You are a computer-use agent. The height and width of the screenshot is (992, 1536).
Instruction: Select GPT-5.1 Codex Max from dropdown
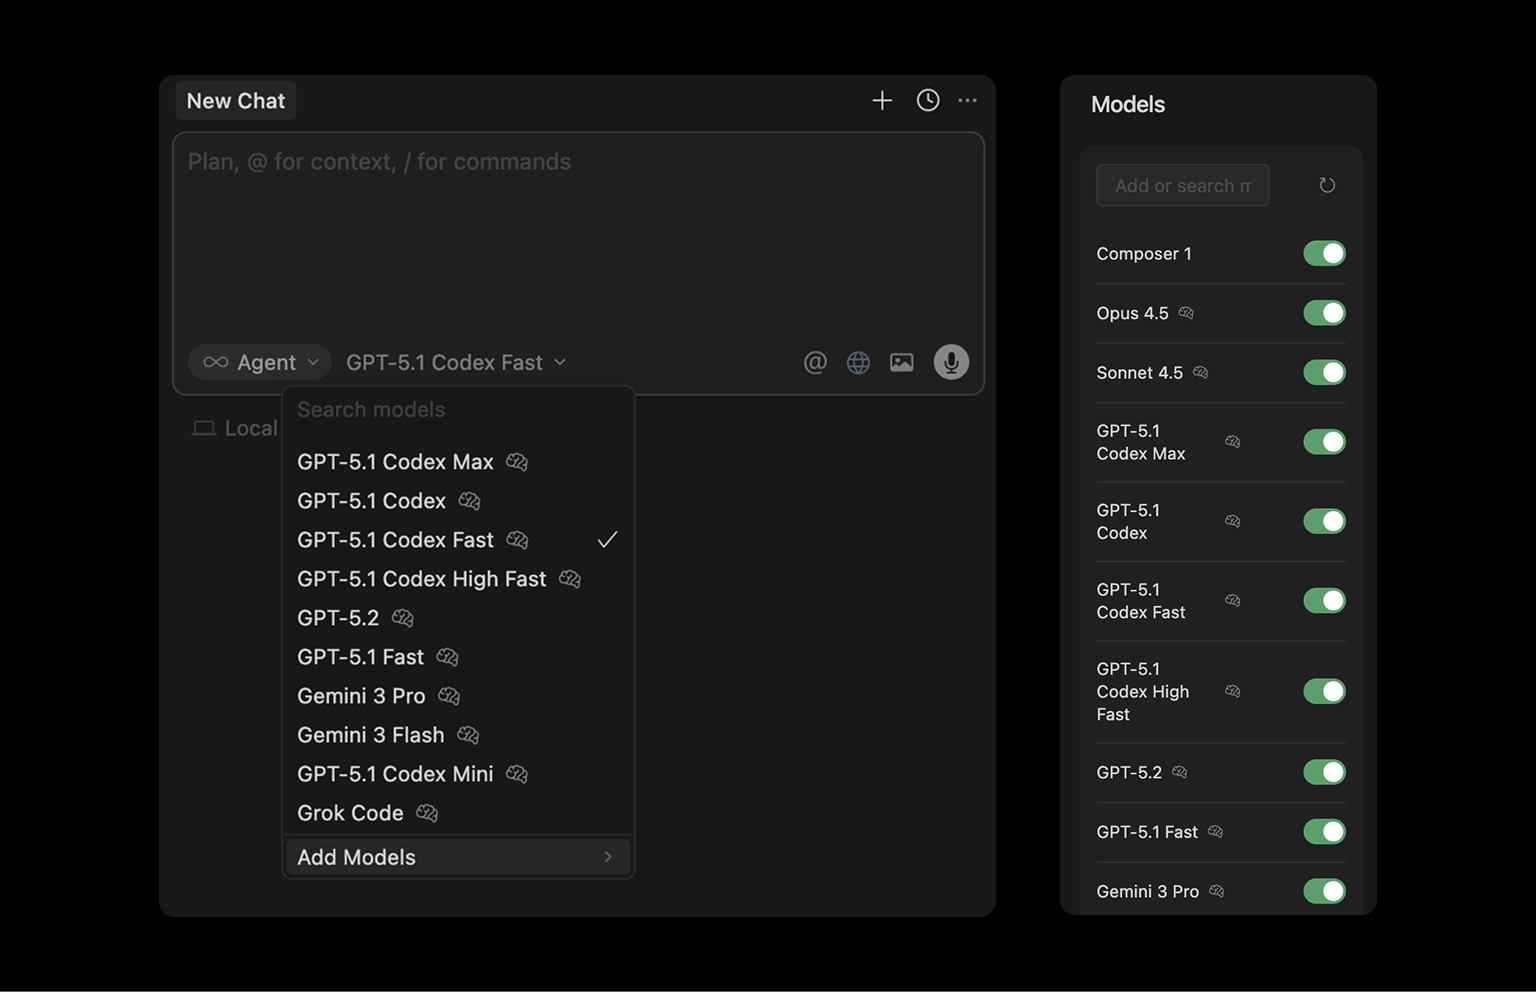[x=458, y=462]
